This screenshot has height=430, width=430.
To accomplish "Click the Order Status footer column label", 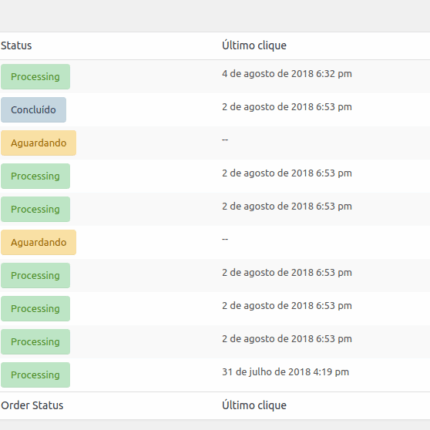I will point(32,405).
